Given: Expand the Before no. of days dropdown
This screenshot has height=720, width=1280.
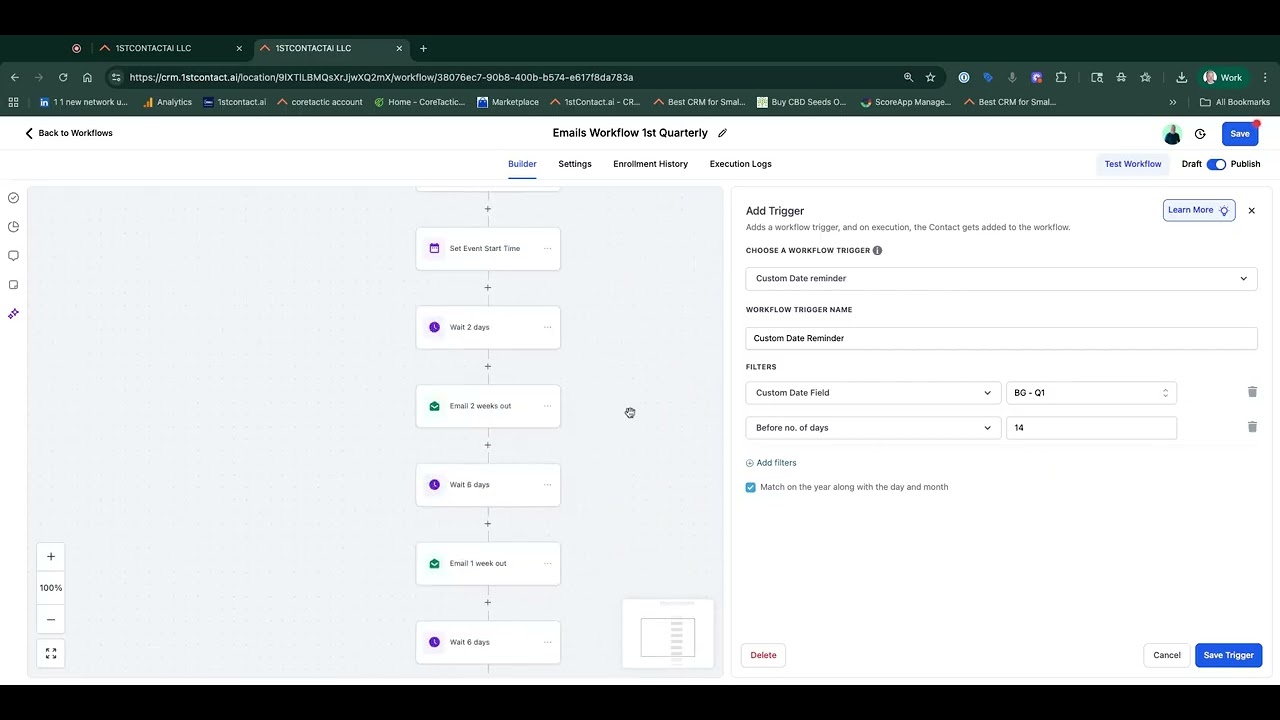Looking at the screenshot, I should pos(872,428).
